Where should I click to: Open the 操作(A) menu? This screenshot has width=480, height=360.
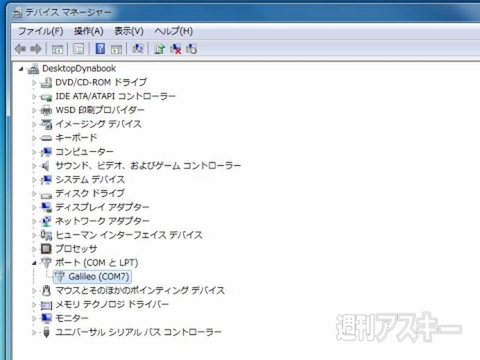point(89,31)
